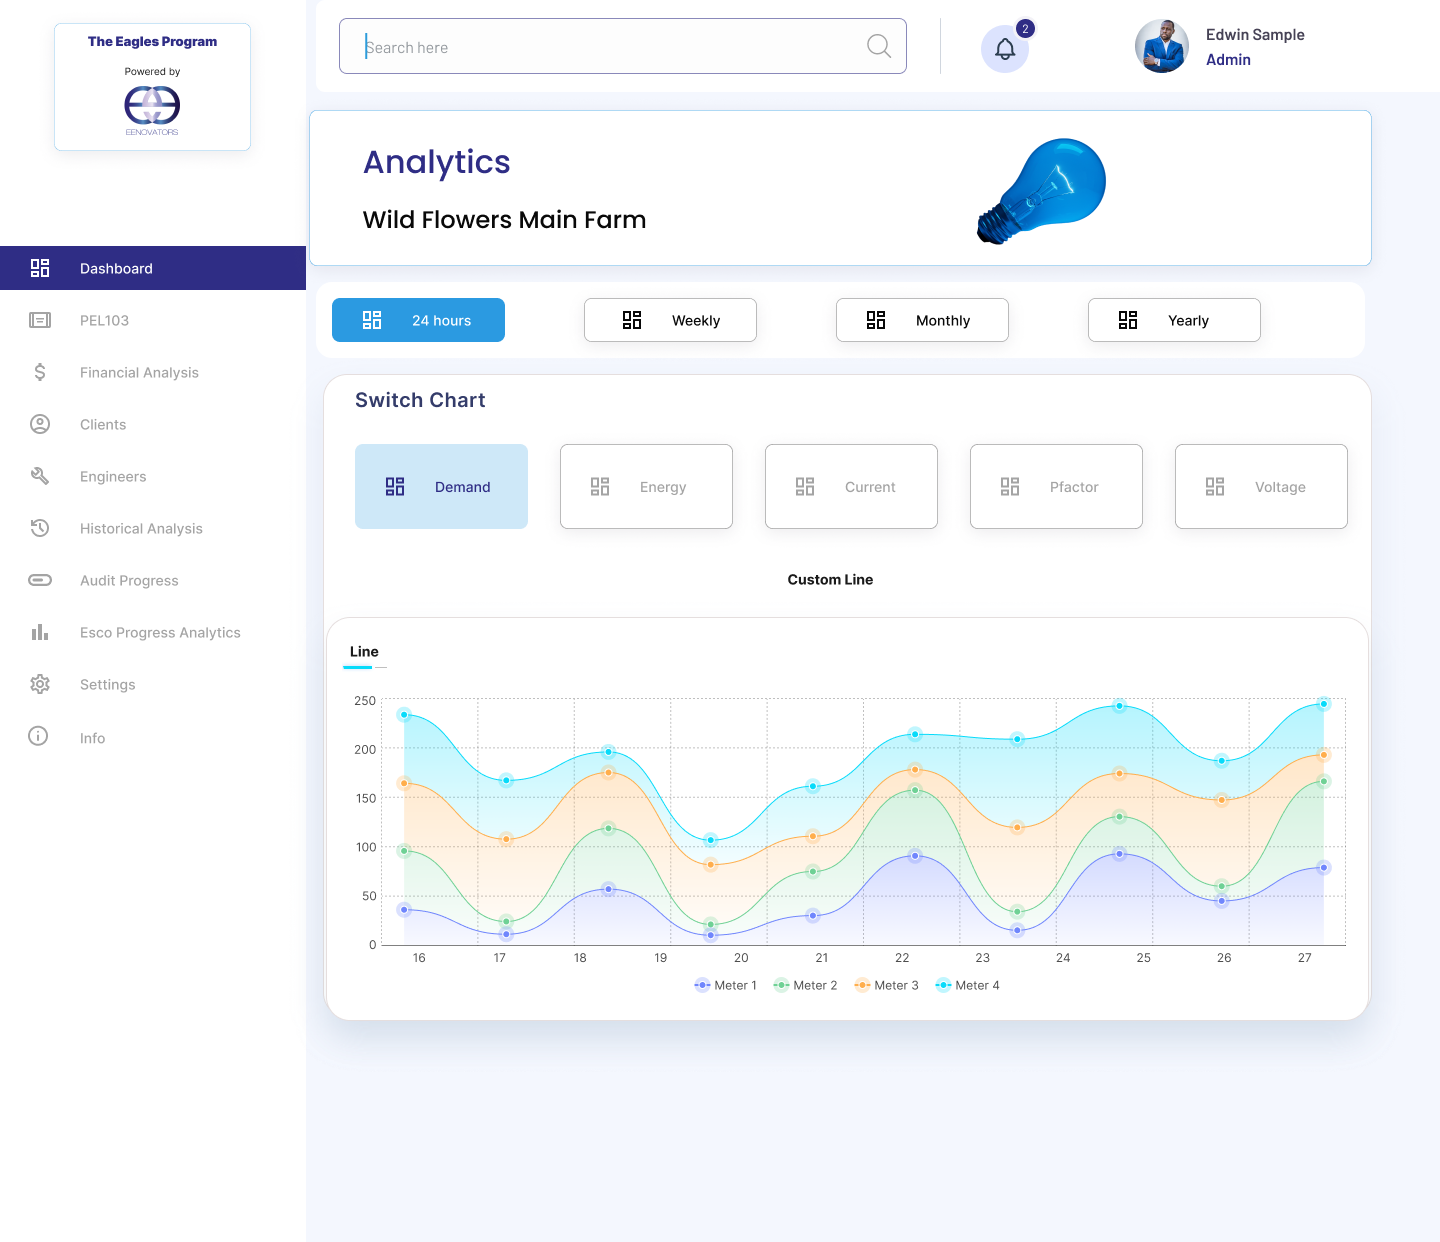Click Edwin Sample's profile avatar
This screenshot has width=1440, height=1242.
(x=1162, y=46)
